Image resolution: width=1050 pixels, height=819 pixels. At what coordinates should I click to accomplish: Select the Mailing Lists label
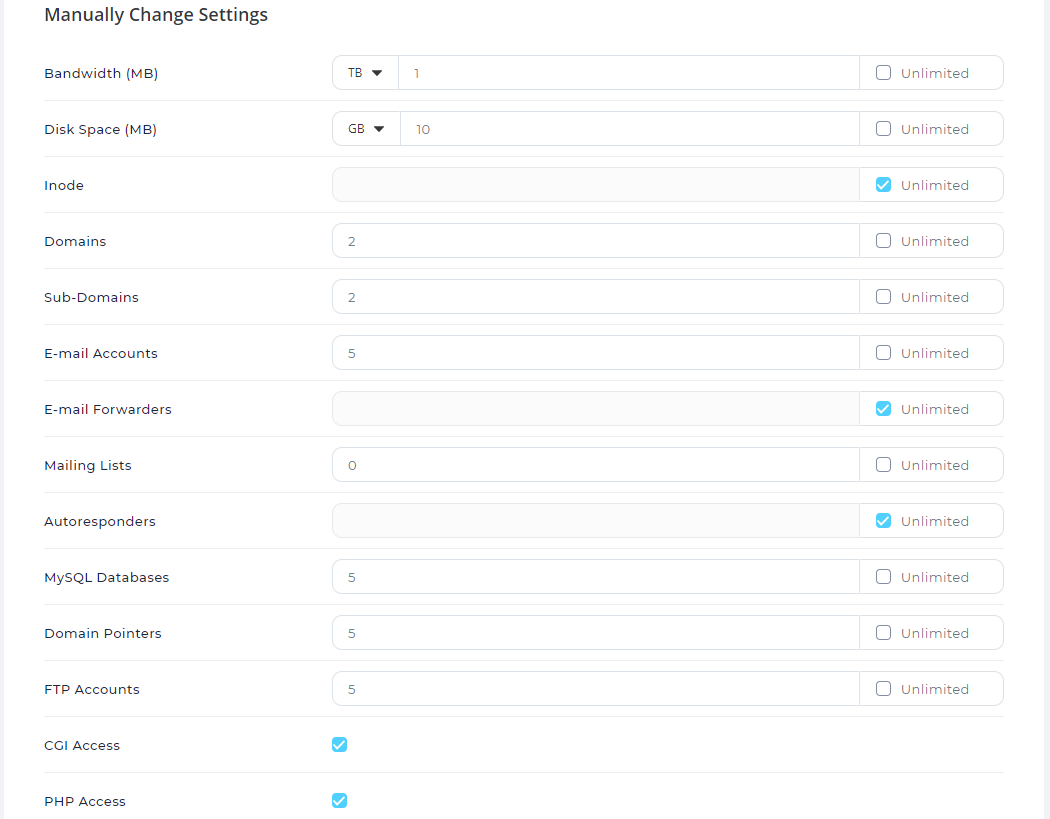[88, 465]
